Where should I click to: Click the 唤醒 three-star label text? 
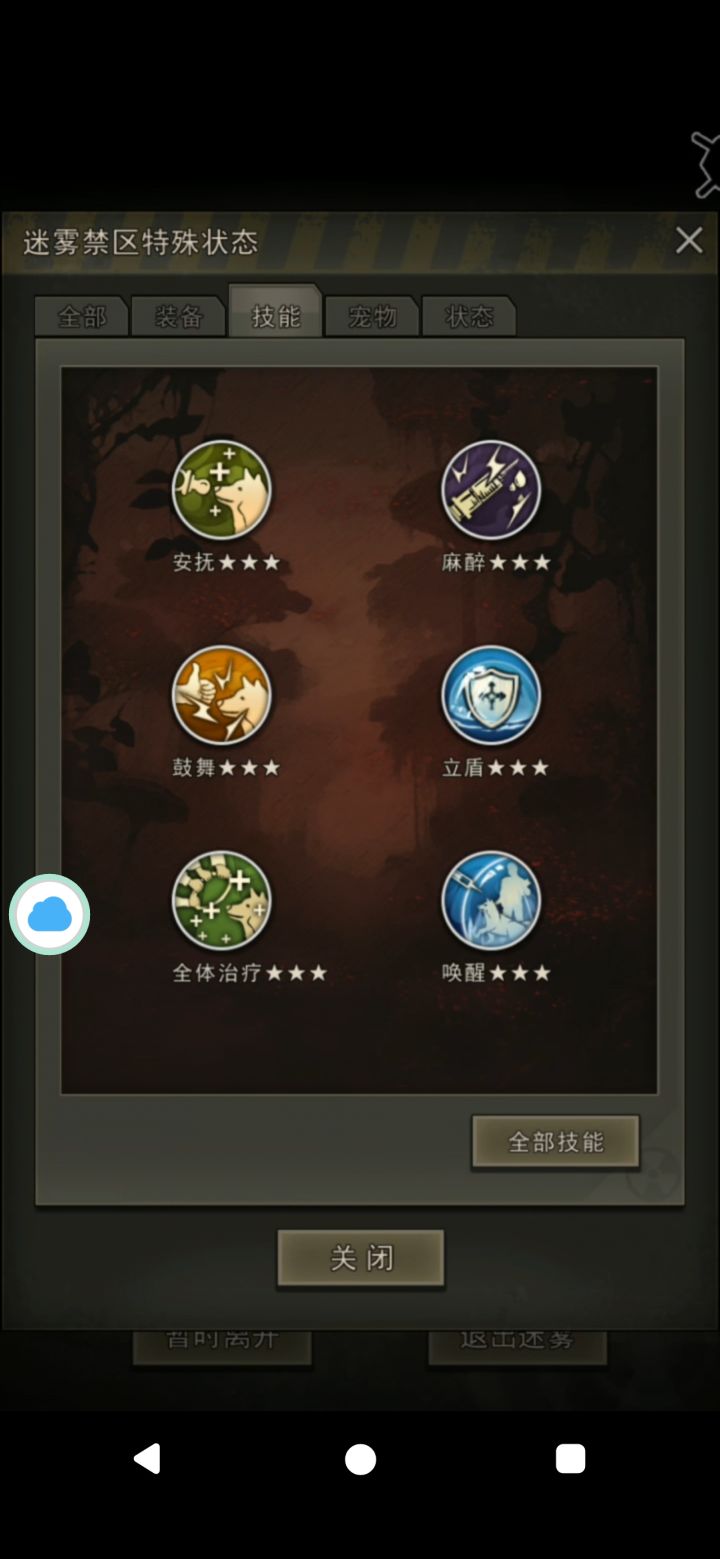496,973
